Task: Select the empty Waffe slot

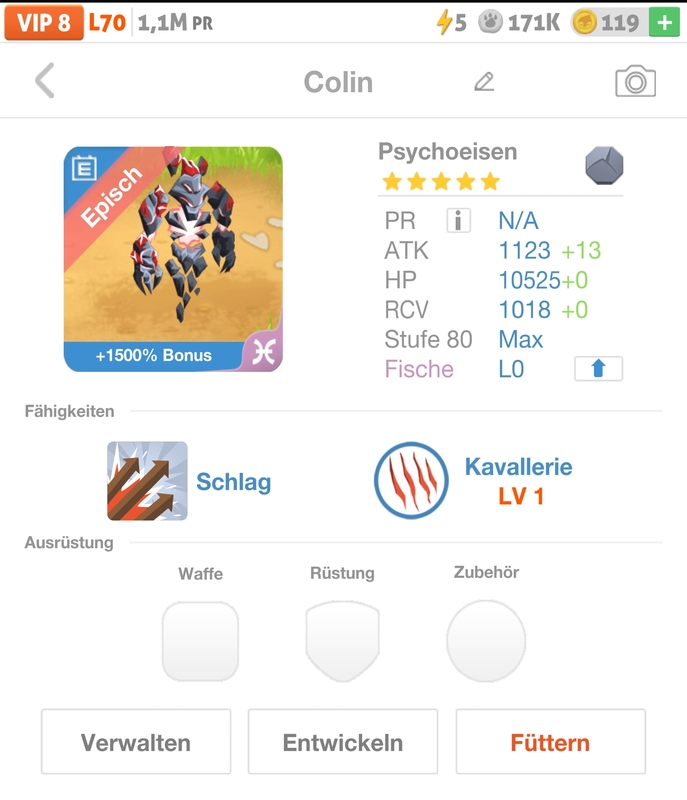Action: pyautogui.click(x=200, y=641)
